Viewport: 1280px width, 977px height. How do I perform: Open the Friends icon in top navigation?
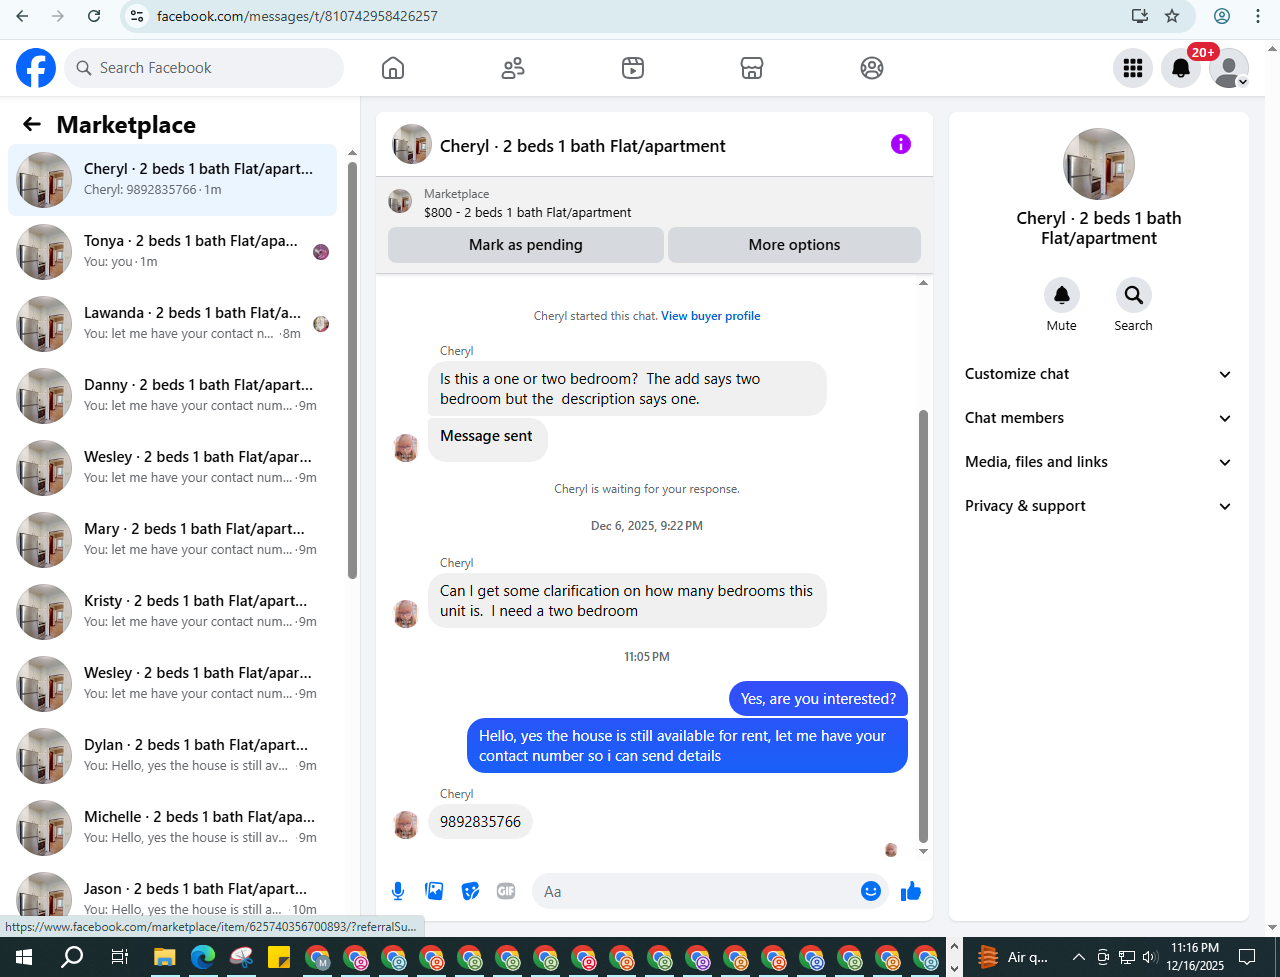[513, 68]
